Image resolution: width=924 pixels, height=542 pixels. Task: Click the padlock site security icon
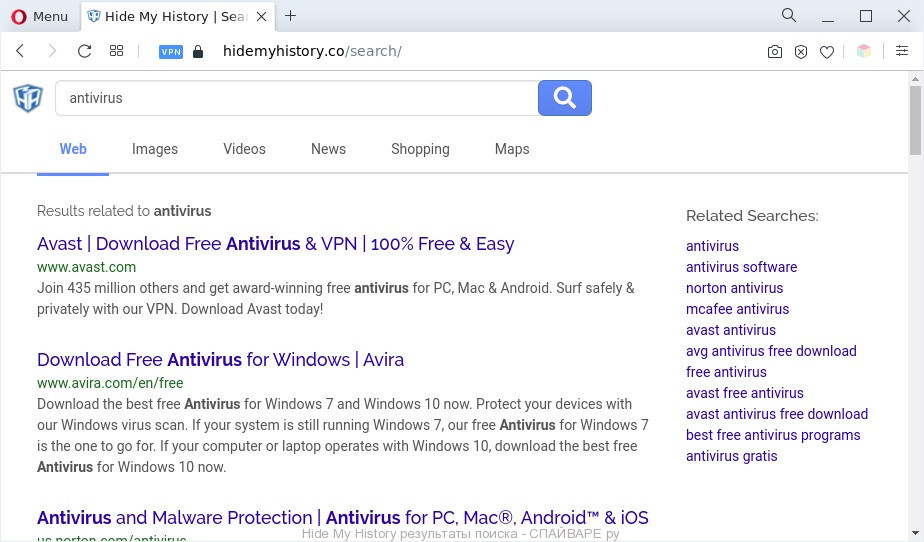(x=198, y=52)
